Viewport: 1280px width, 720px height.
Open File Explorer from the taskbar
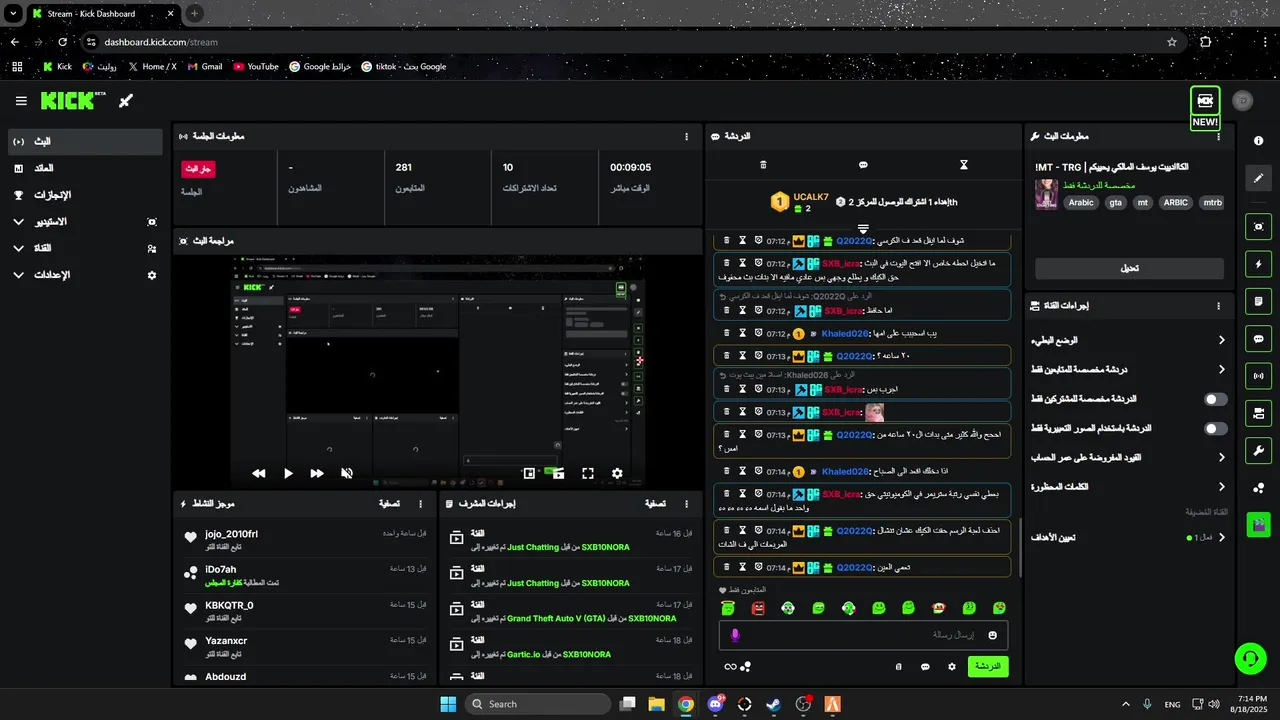[656, 704]
